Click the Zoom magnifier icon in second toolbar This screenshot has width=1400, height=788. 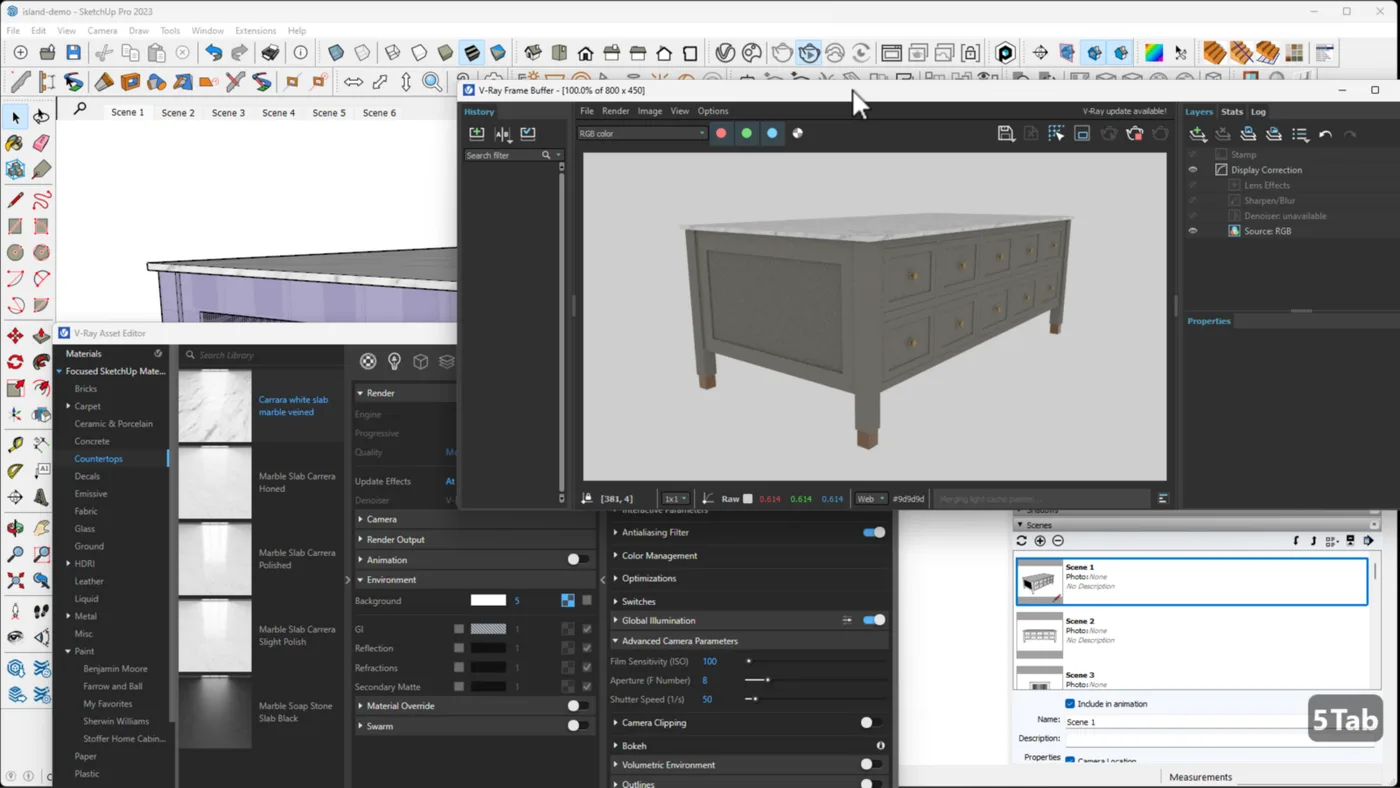pyautogui.click(x=431, y=82)
